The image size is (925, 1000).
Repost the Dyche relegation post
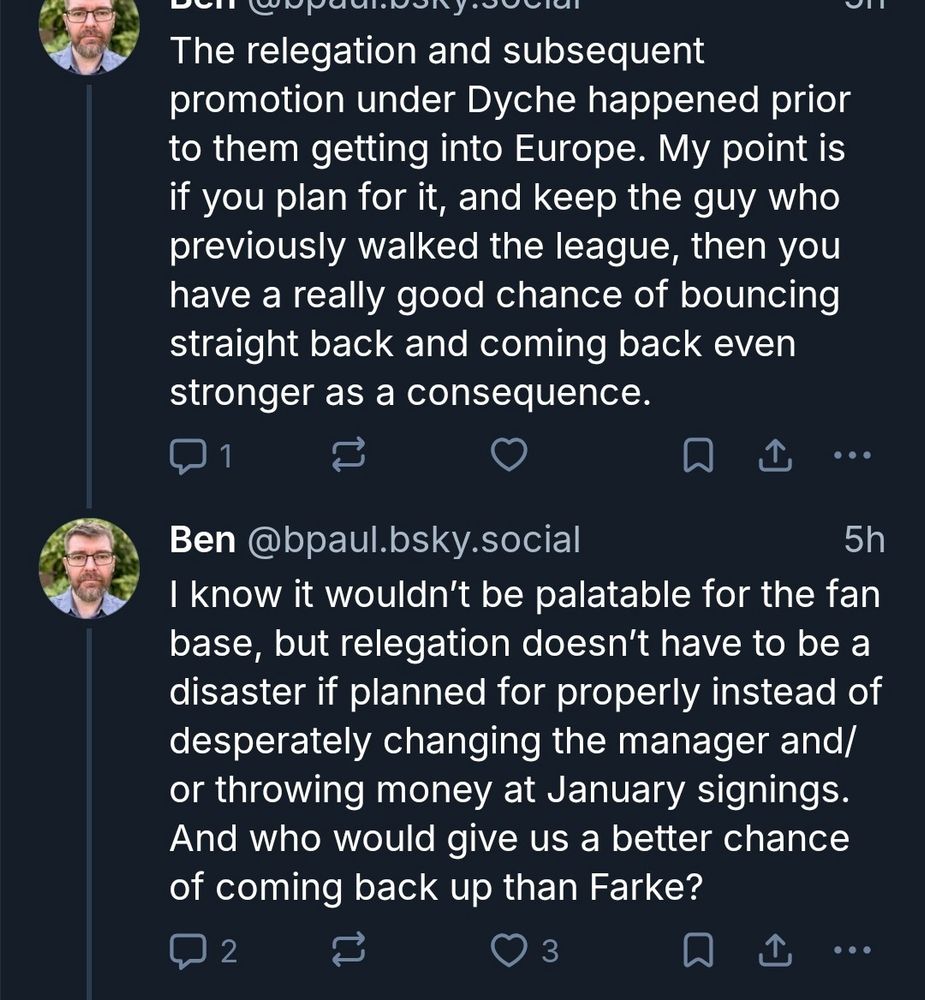click(347, 457)
